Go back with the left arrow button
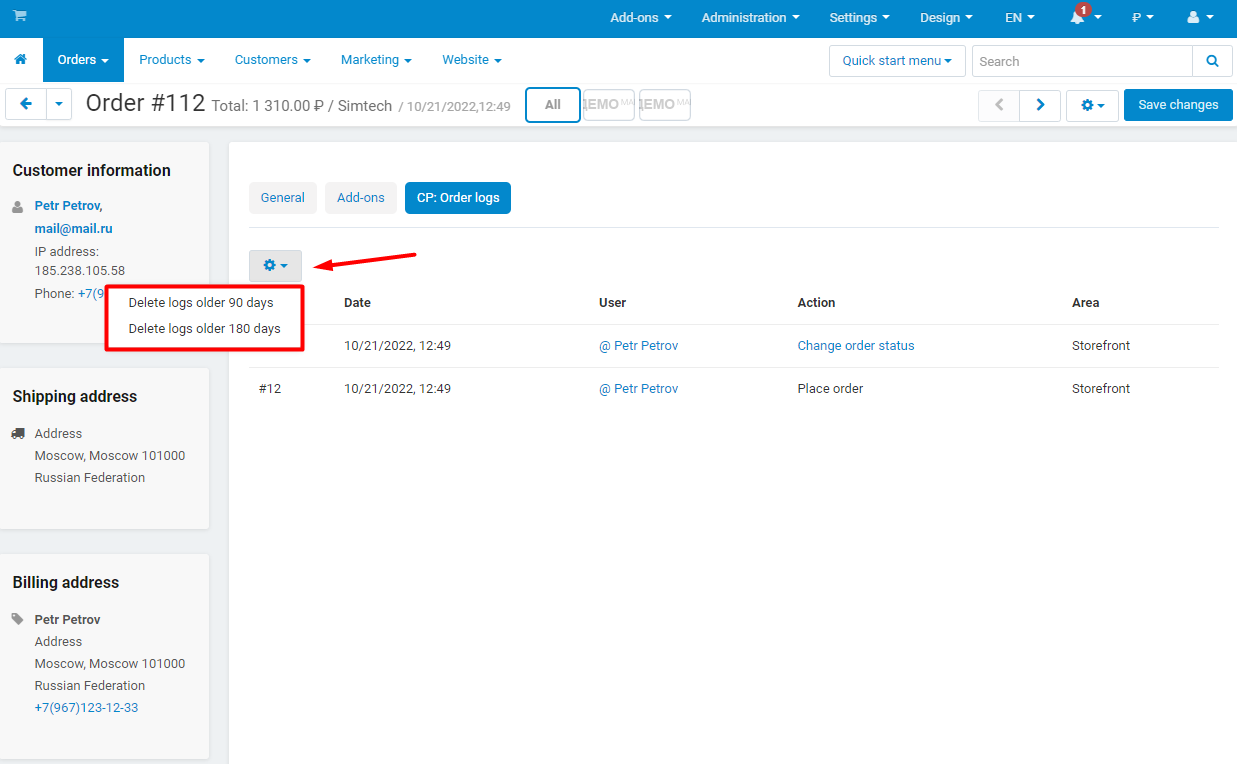 (x=26, y=104)
